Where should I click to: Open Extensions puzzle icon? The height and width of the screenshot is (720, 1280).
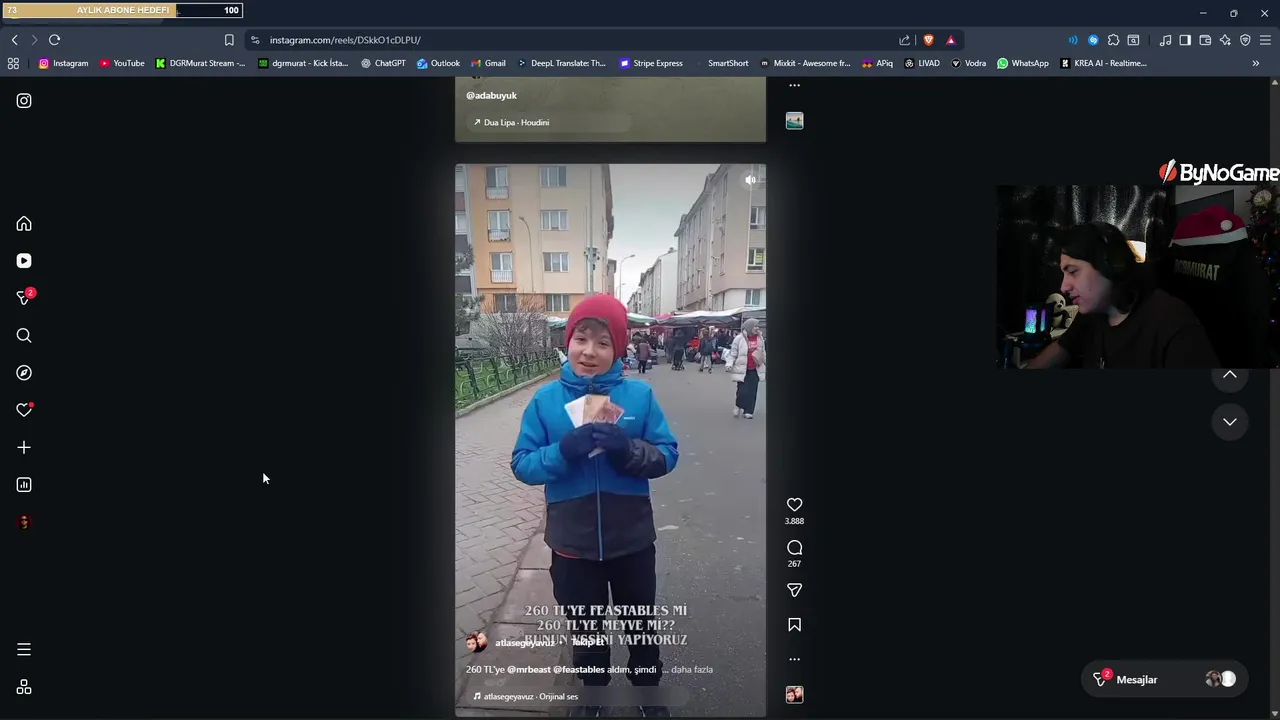[1113, 40]
